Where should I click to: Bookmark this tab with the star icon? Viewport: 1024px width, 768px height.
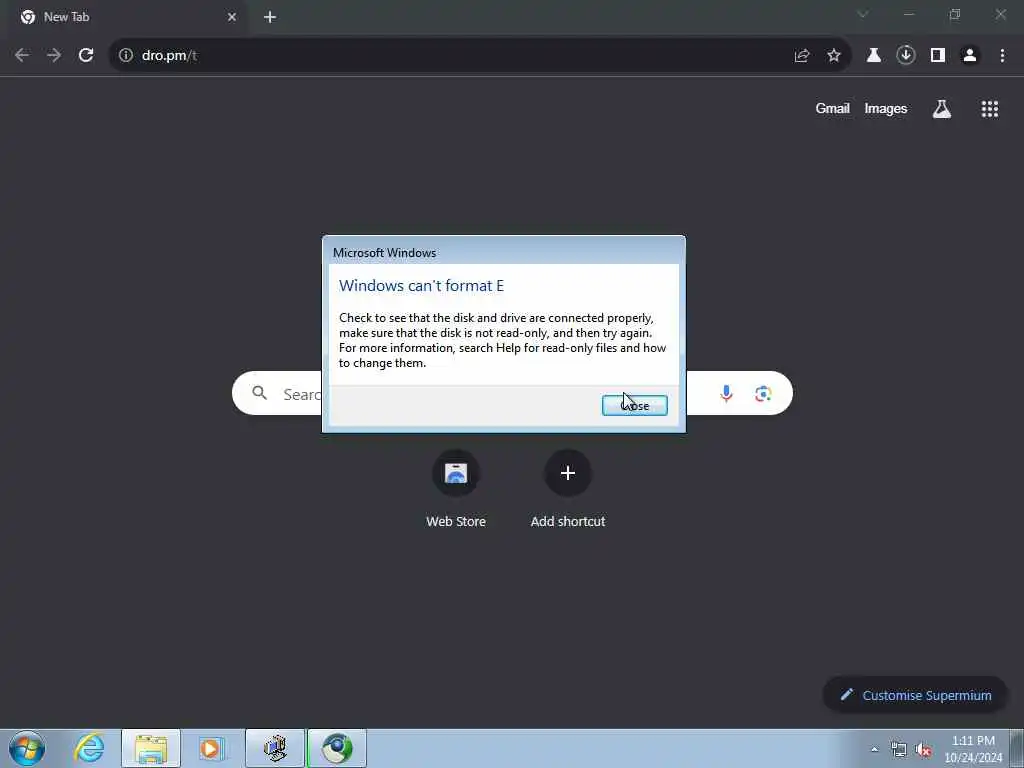(834, 56)
